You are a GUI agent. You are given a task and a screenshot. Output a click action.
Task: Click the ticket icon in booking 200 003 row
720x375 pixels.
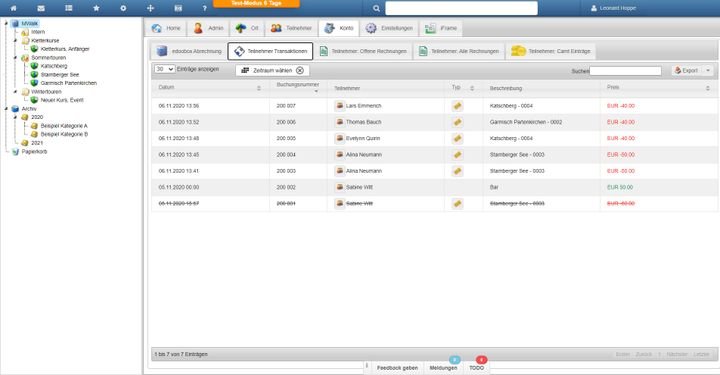(x=457, y=171)
